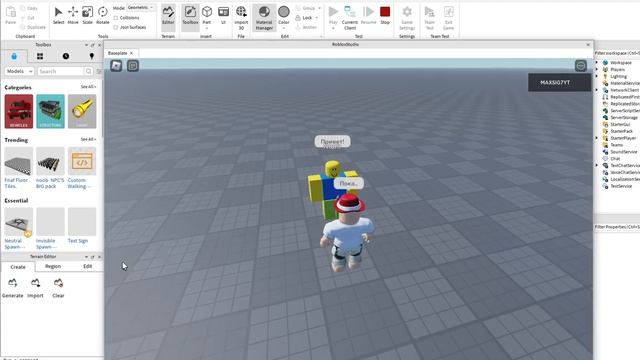Open the viewport top-right options icon
The height and width of the screenshot is (360, 640).
coord(581,66)
